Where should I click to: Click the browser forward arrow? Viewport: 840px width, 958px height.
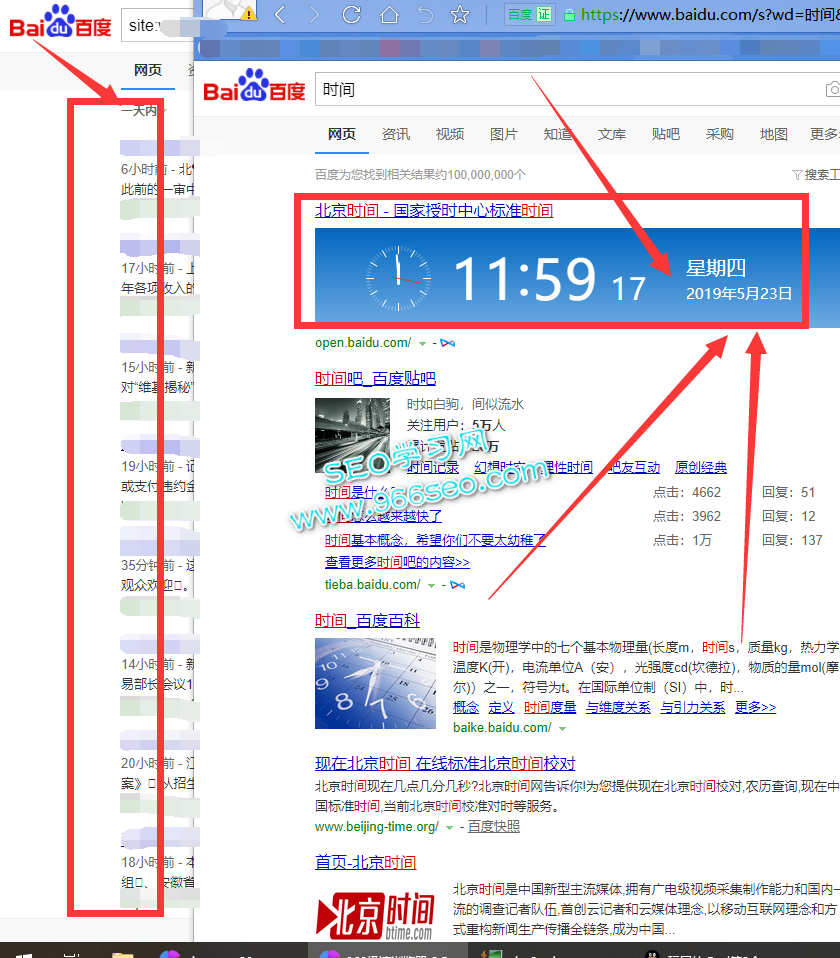click(314, 13)
